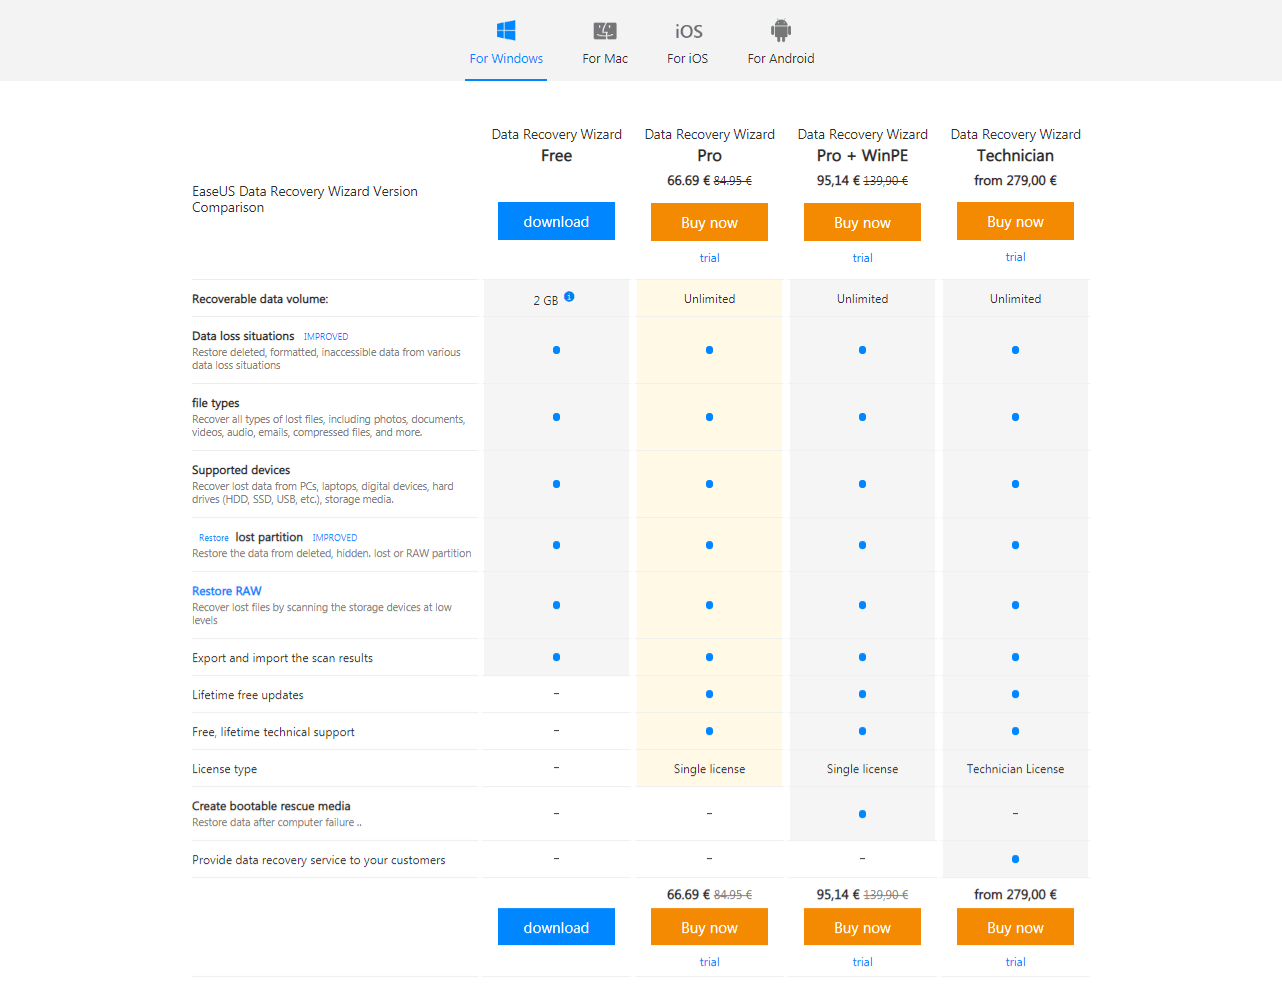Screen dimensions: 1282x984
Task: Click top from 279,00 € price under Technician
Action: [1015, 180]
